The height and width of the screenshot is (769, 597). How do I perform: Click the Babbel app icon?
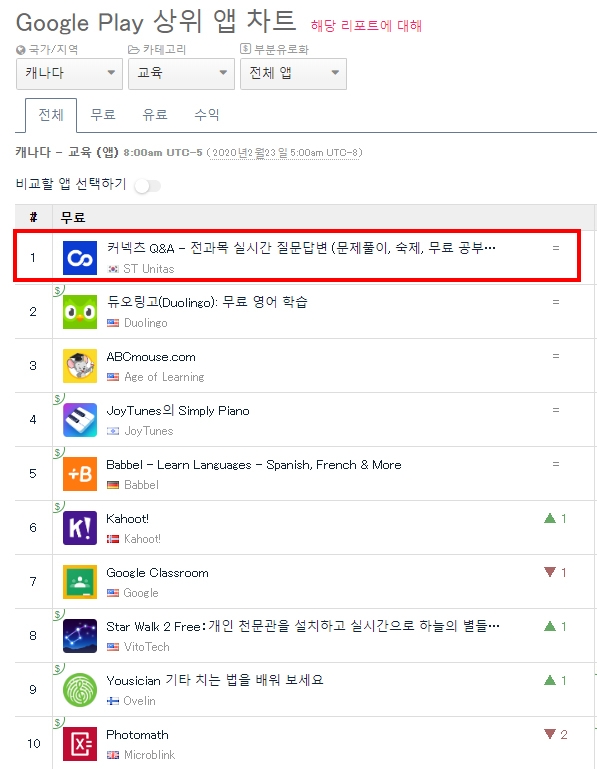(x=80, y=474)
